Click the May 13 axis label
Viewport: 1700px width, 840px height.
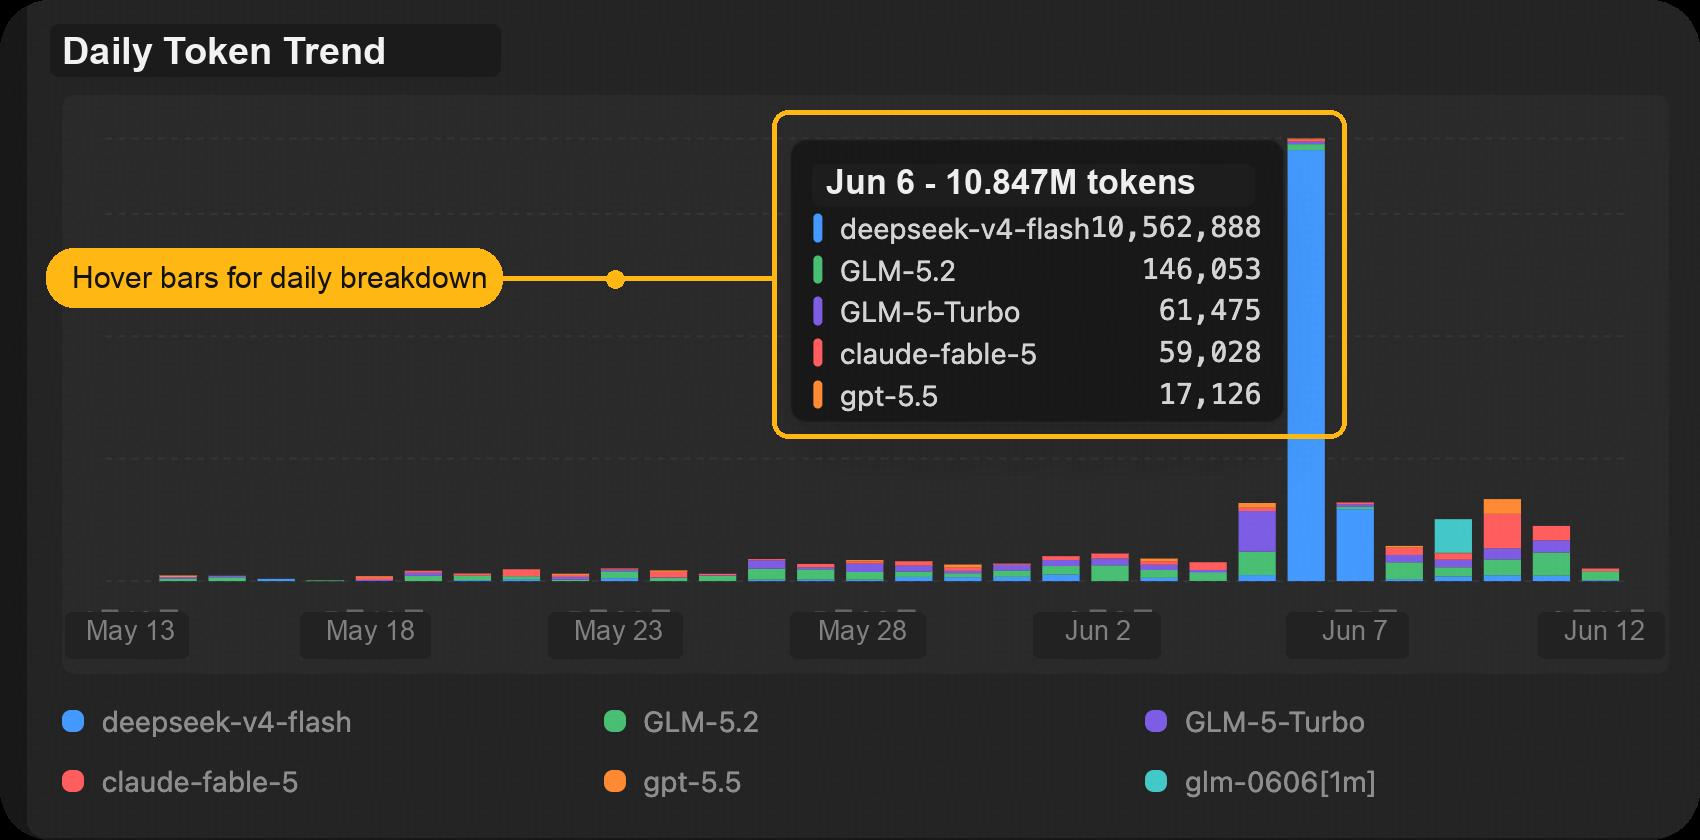tap(130, 631)
